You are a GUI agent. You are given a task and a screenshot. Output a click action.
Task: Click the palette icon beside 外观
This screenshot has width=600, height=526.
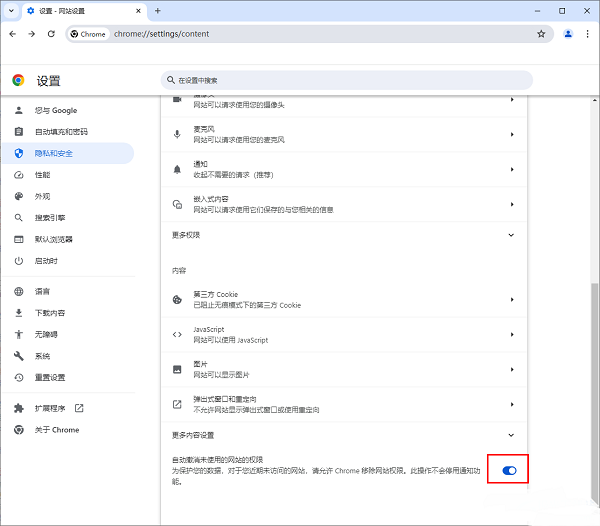click(19, 196)
